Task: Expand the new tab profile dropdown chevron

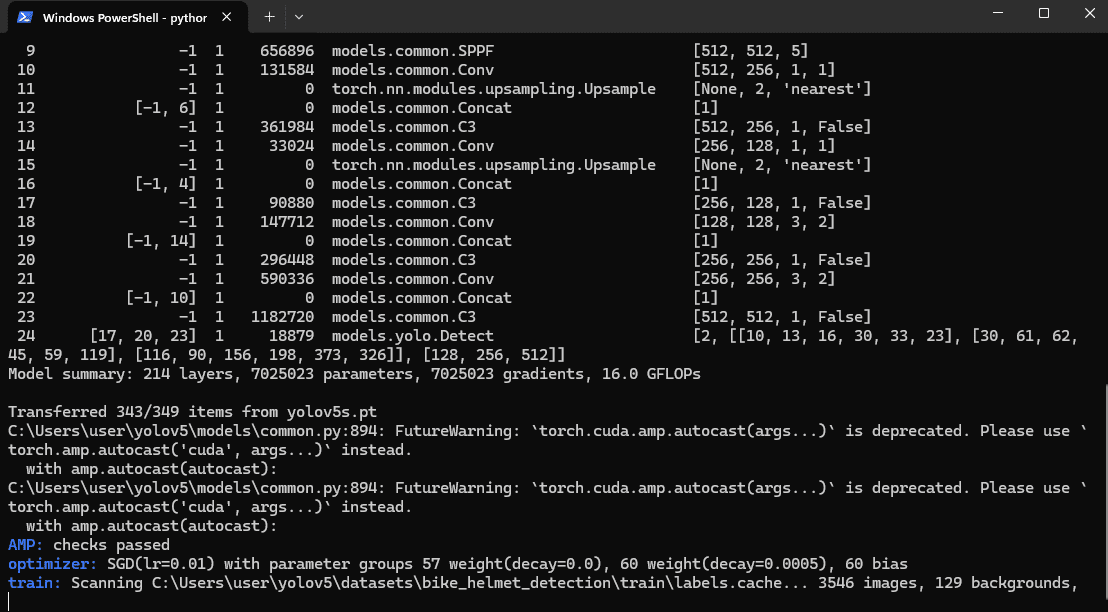Action: coord(299,17)
